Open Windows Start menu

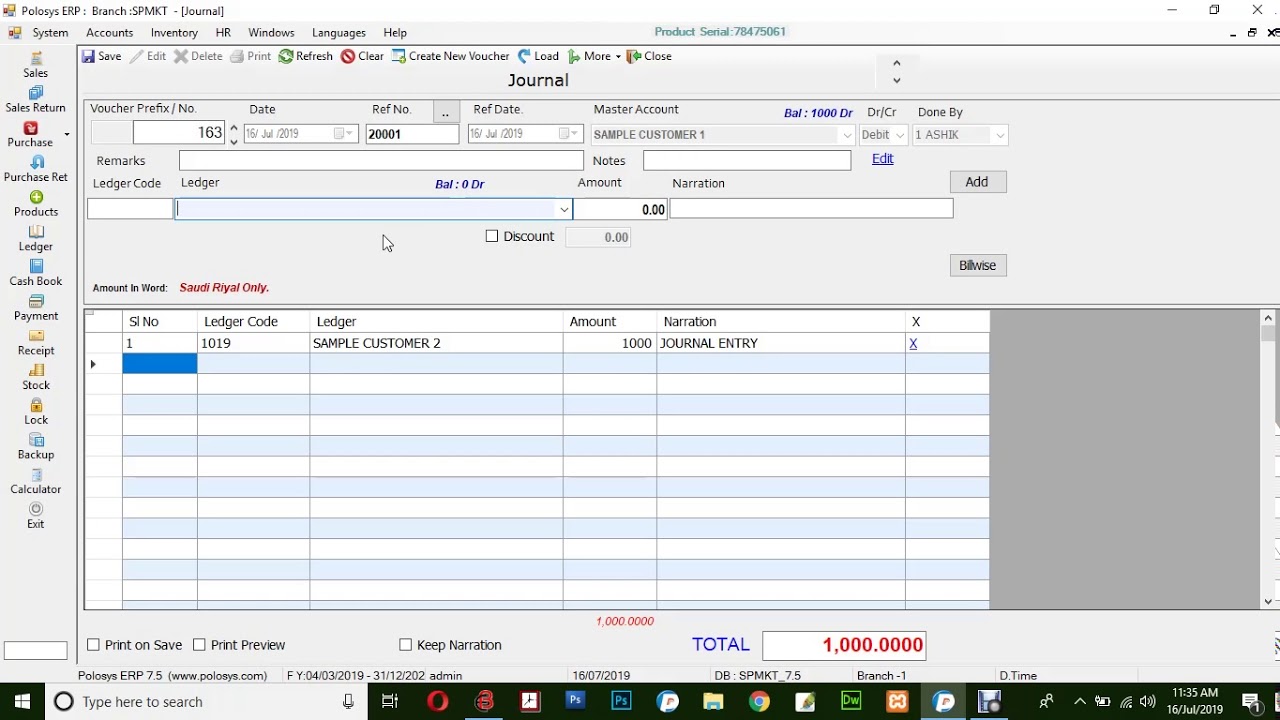(x=22, y=702)
